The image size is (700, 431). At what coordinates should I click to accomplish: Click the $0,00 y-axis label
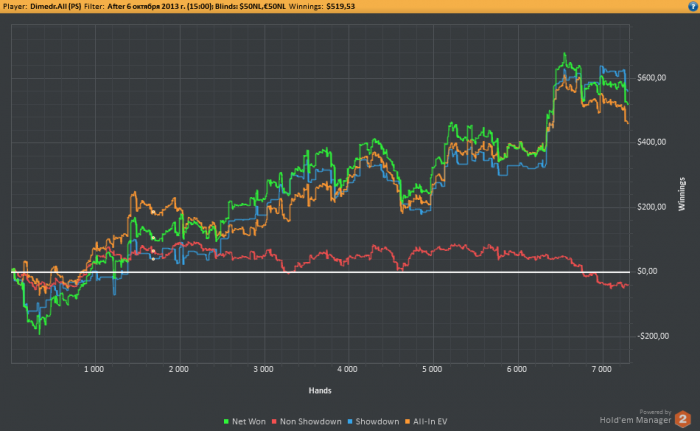pos(647,271)
